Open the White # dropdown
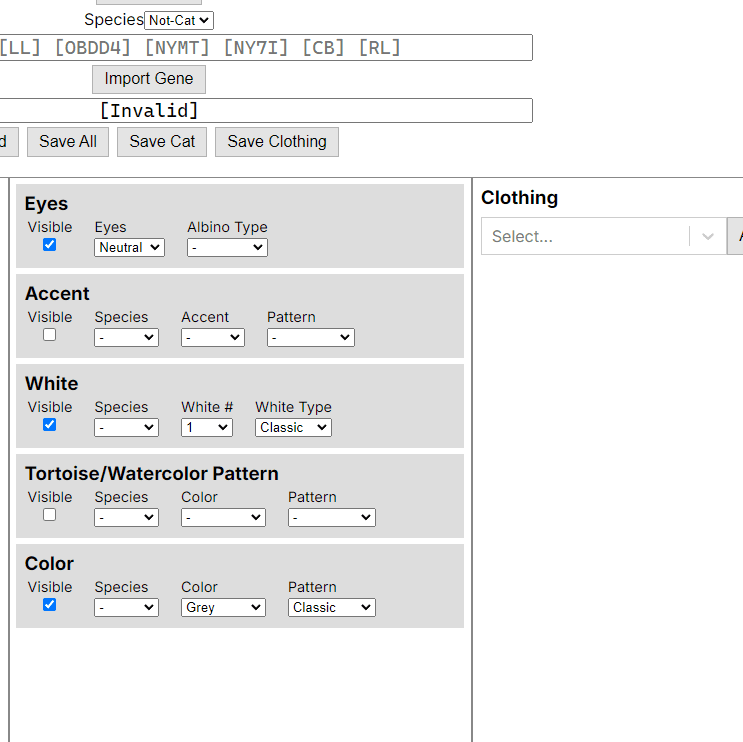The height and width of the screenshot is (742, 743). point(206,427)
